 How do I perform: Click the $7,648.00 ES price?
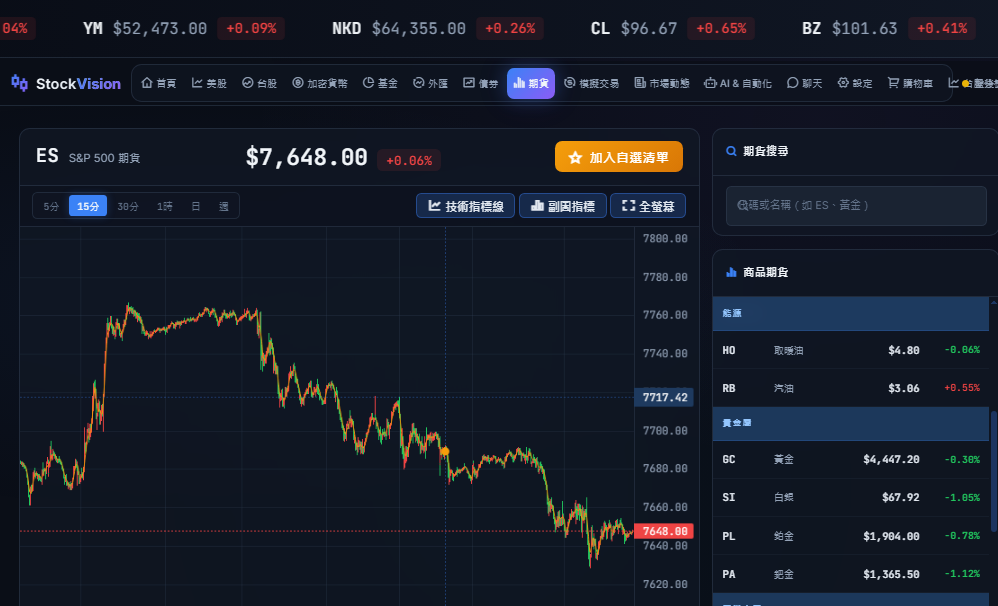coord(306,157)
